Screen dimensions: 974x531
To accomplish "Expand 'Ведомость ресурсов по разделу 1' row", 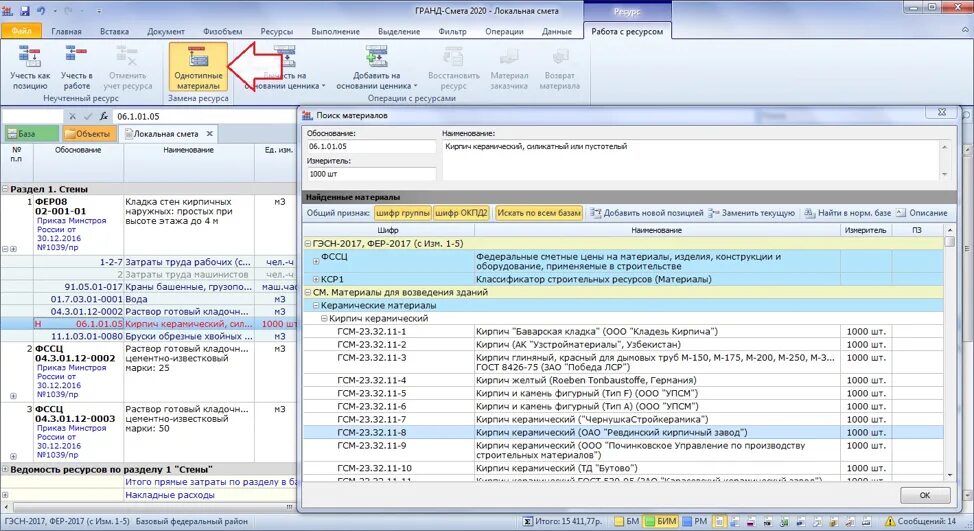I will (5, 469).
